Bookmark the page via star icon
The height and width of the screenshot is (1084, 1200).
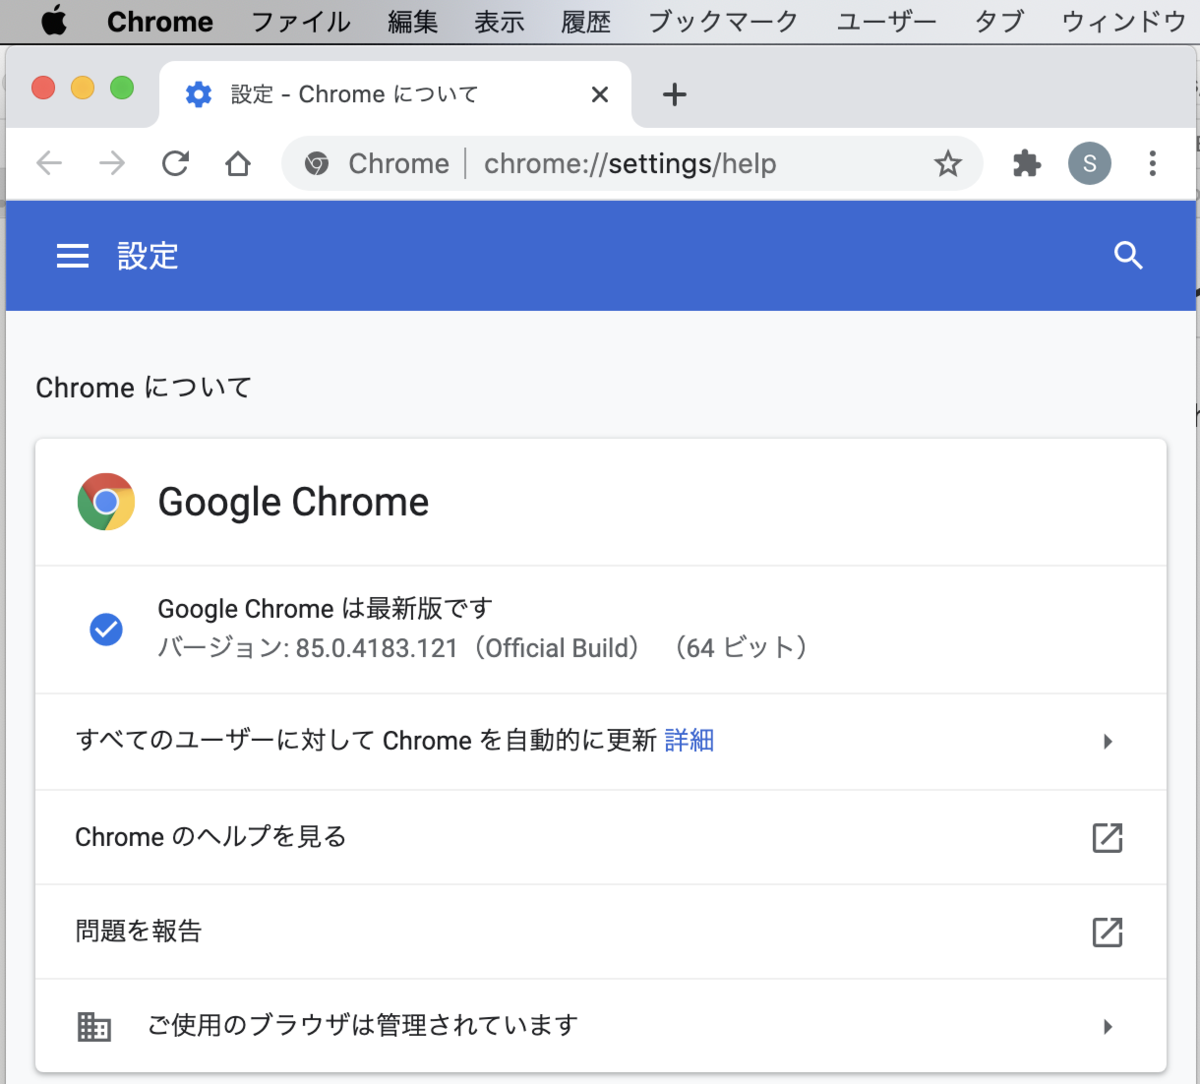coord(948,163)
